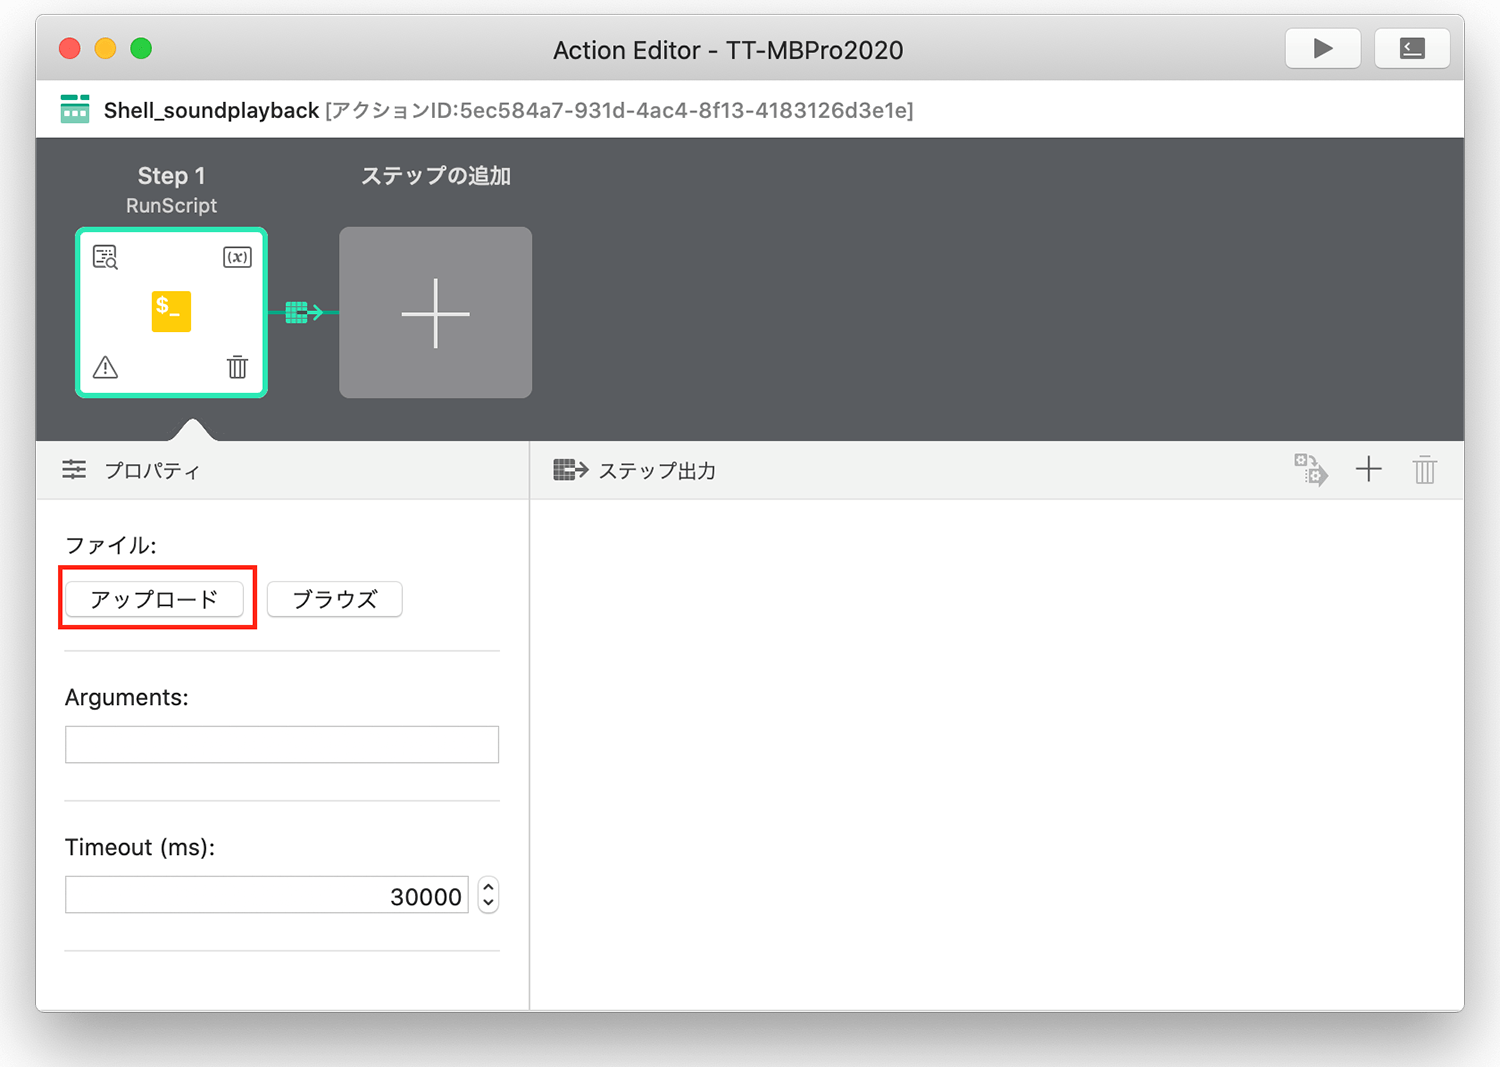The image size is (1500, 1067).
Task: Close the Action Editor window
Action: [70, 48]
